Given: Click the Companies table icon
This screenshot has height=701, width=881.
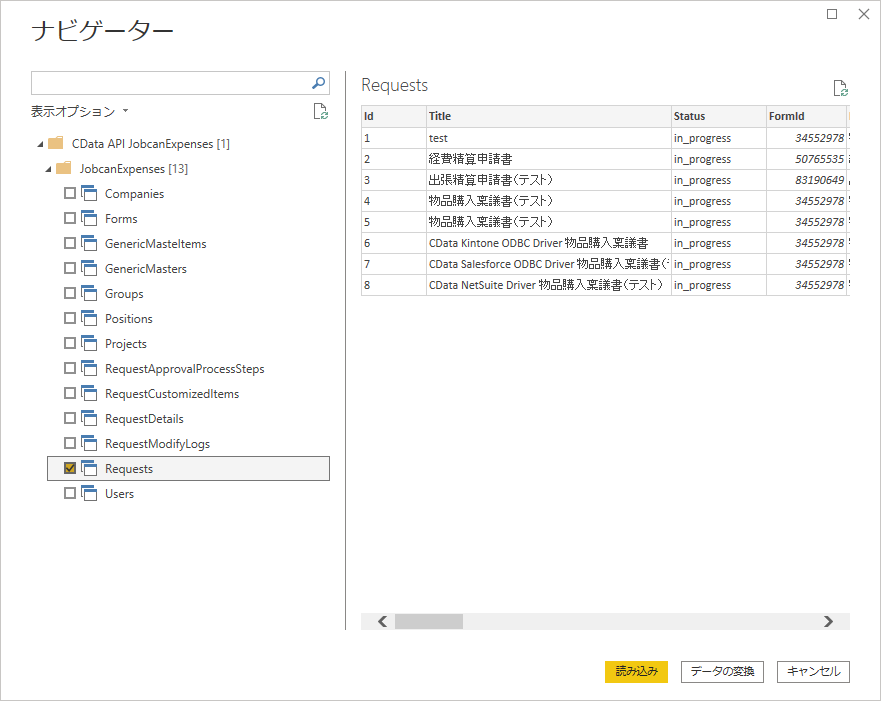Looking at the screenshot, I should click(x=89, y=193).
